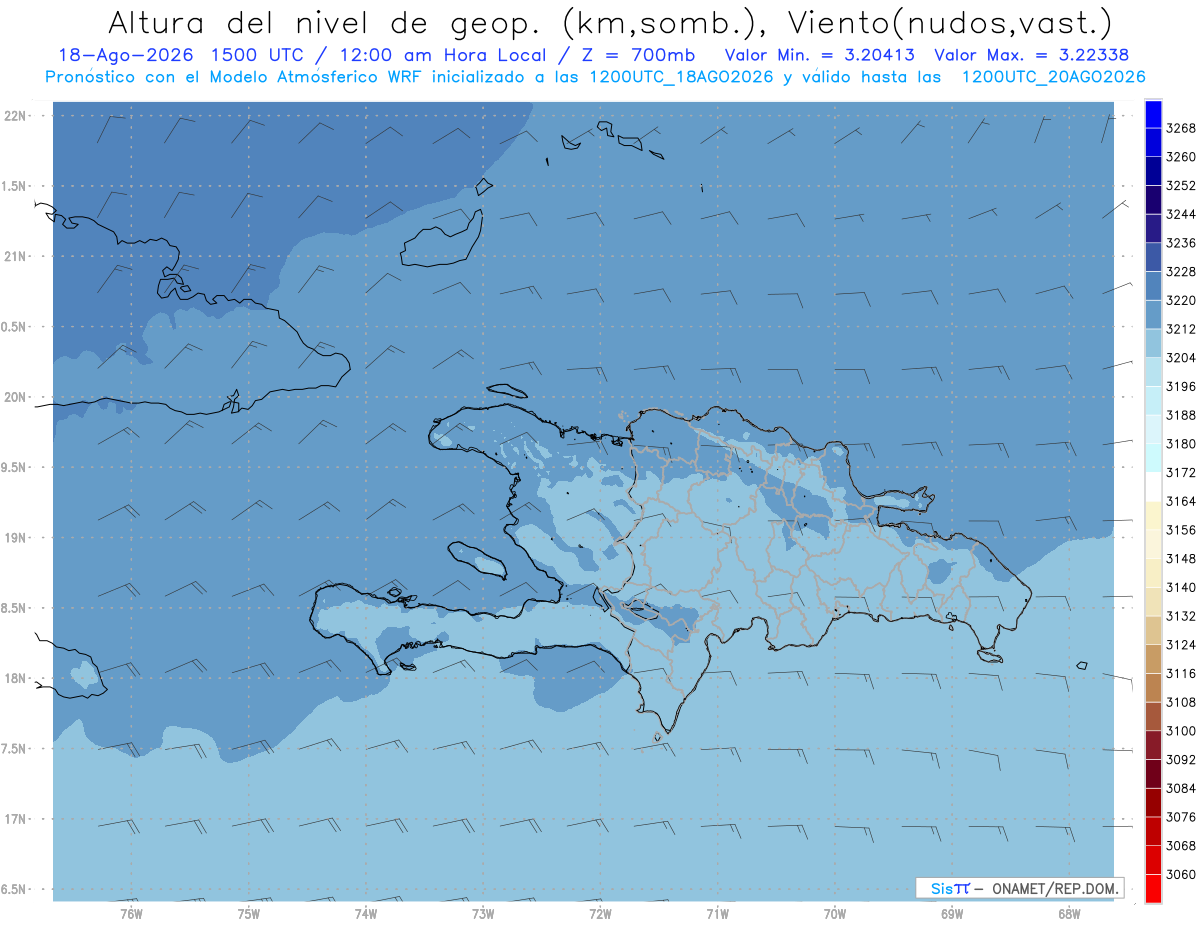Click the '71W' longitude axis label
The image size is (1200, 927).
(x=717, y=914)
